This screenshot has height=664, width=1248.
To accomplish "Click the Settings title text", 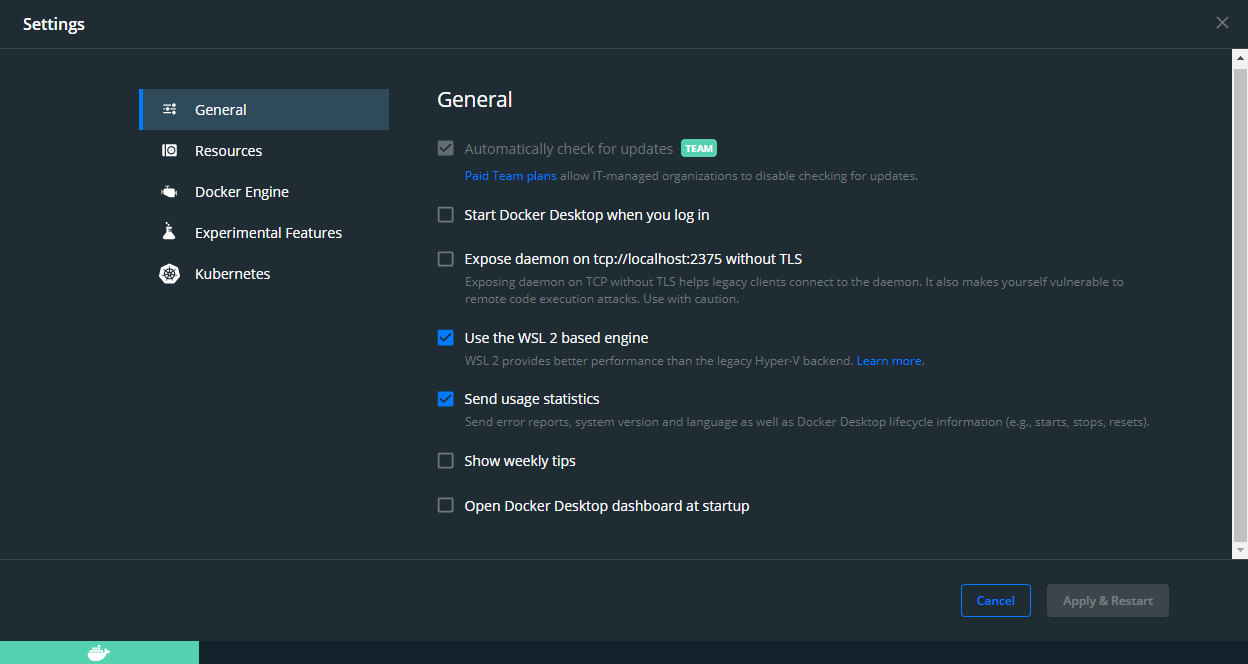I will tap(54, 24).
